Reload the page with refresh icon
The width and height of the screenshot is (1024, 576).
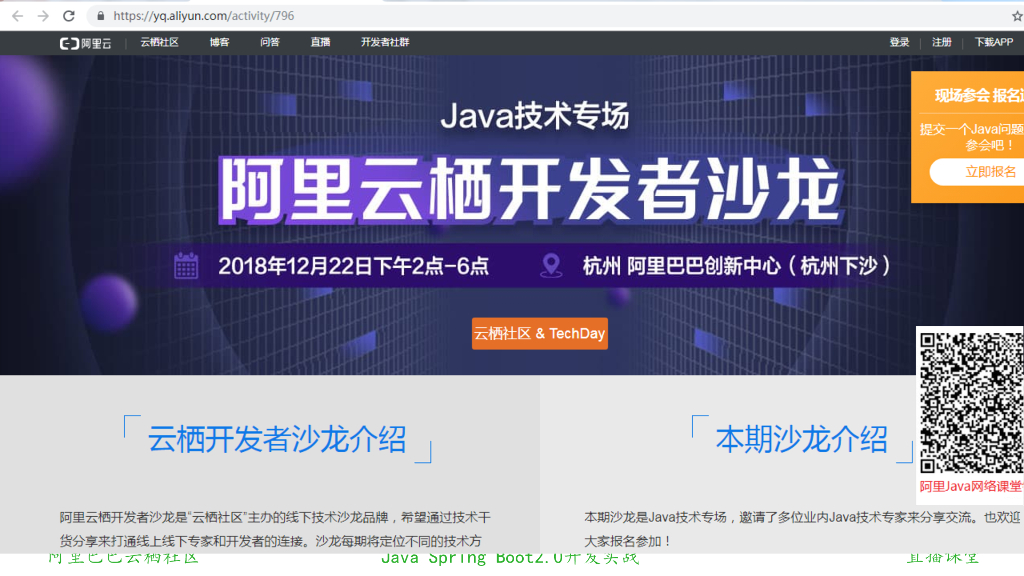coord(69,16)
